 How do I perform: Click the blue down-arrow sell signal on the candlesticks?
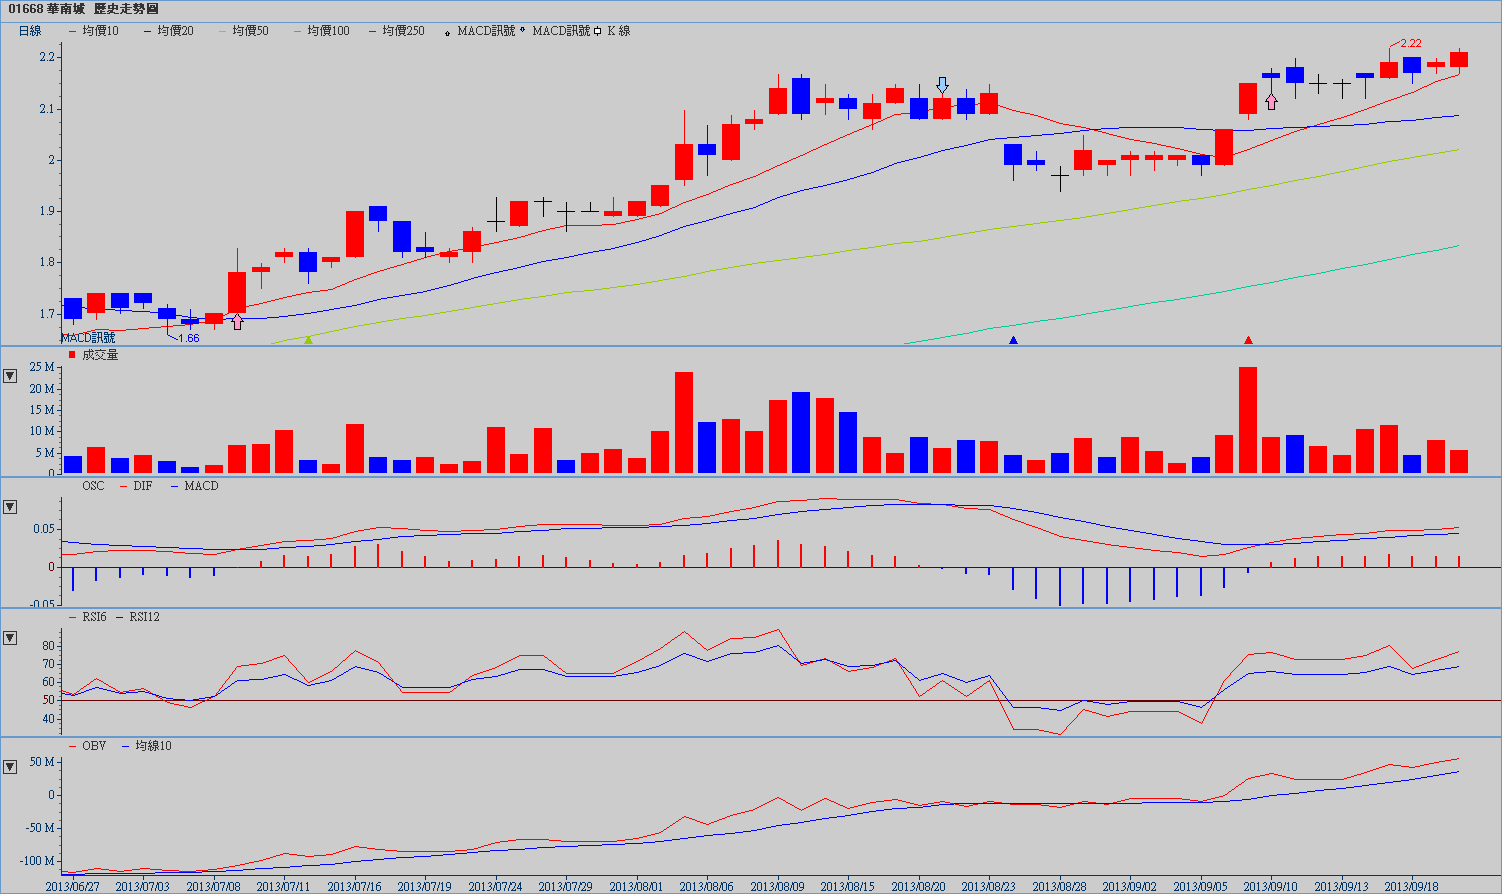[x=942, y=85]
